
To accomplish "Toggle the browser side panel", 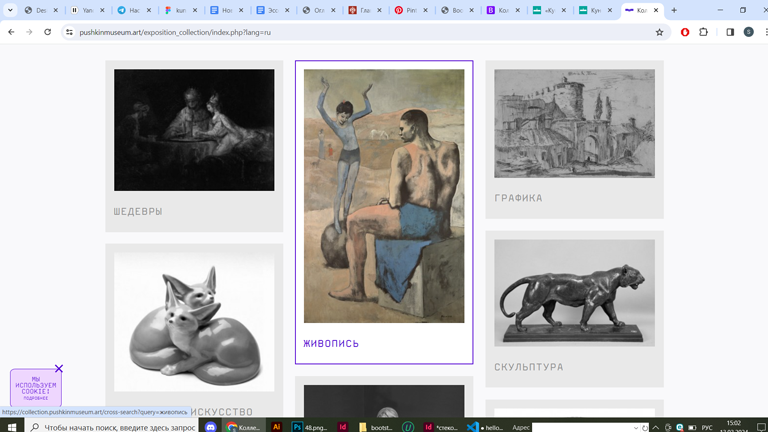I will coord(730,32).
